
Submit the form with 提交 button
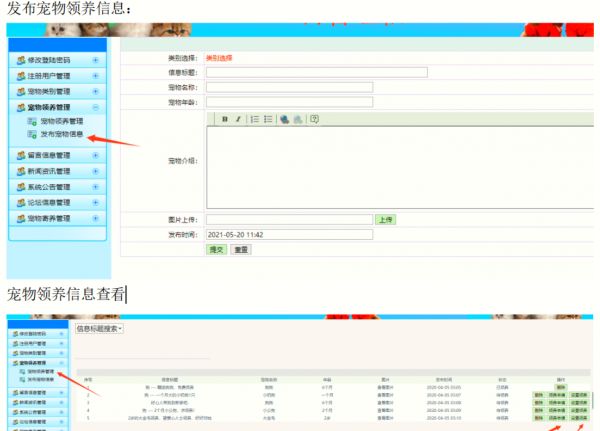(216, 250)
